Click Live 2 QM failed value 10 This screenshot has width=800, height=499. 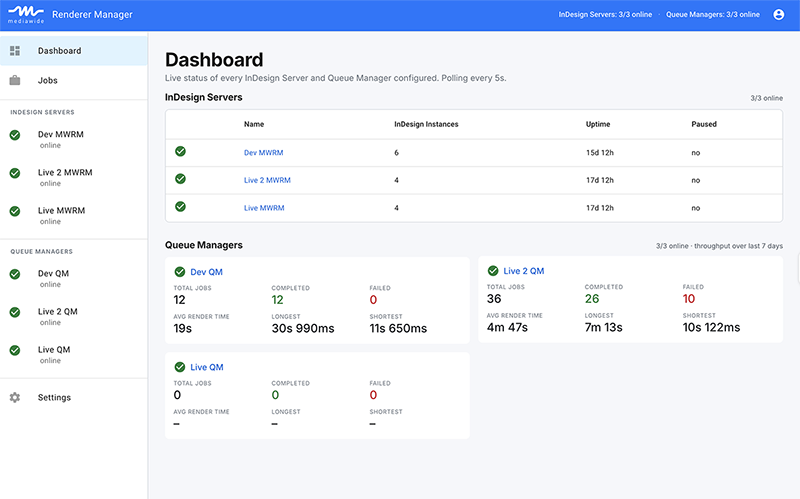click(689, 298)
